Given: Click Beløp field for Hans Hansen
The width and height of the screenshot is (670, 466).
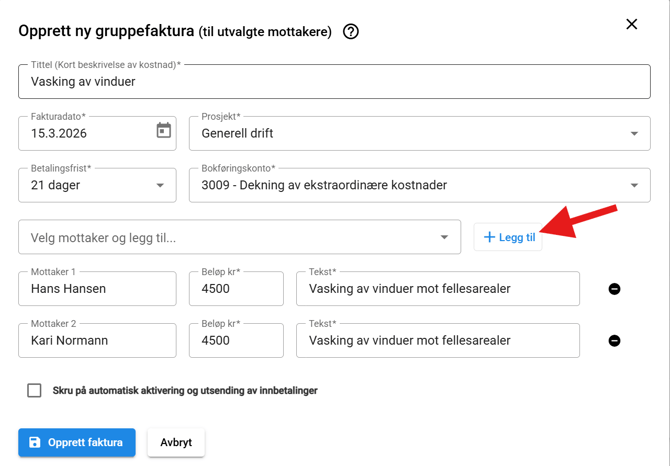Looking at the screenshot, I should click(236, 289).
